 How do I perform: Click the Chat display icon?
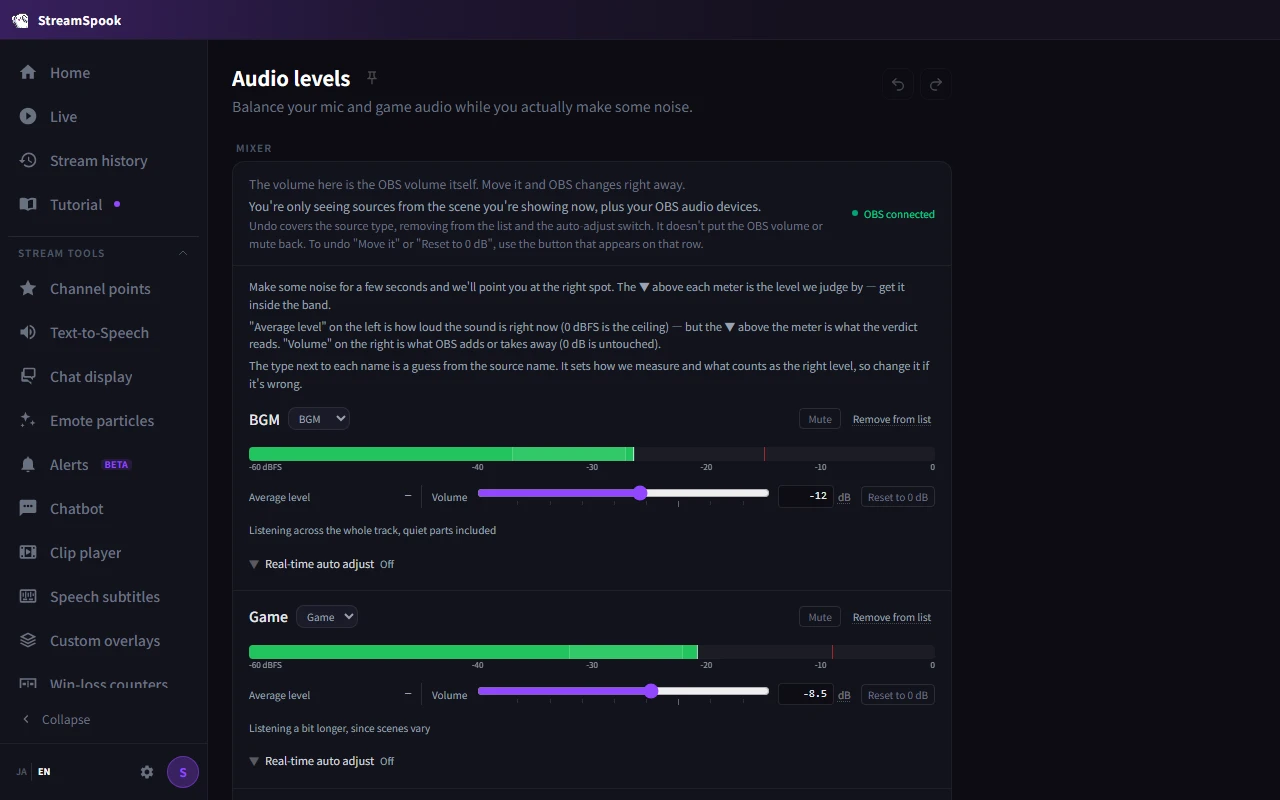coord(28,376)
